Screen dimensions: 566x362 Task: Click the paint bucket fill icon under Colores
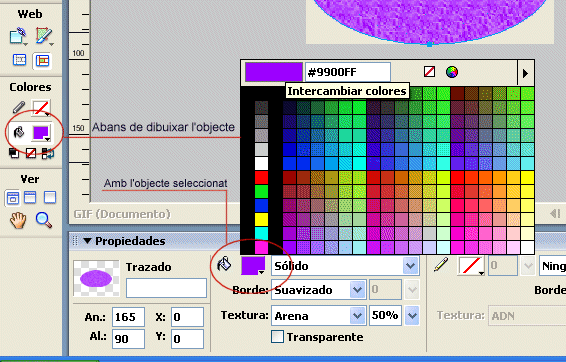18,133
